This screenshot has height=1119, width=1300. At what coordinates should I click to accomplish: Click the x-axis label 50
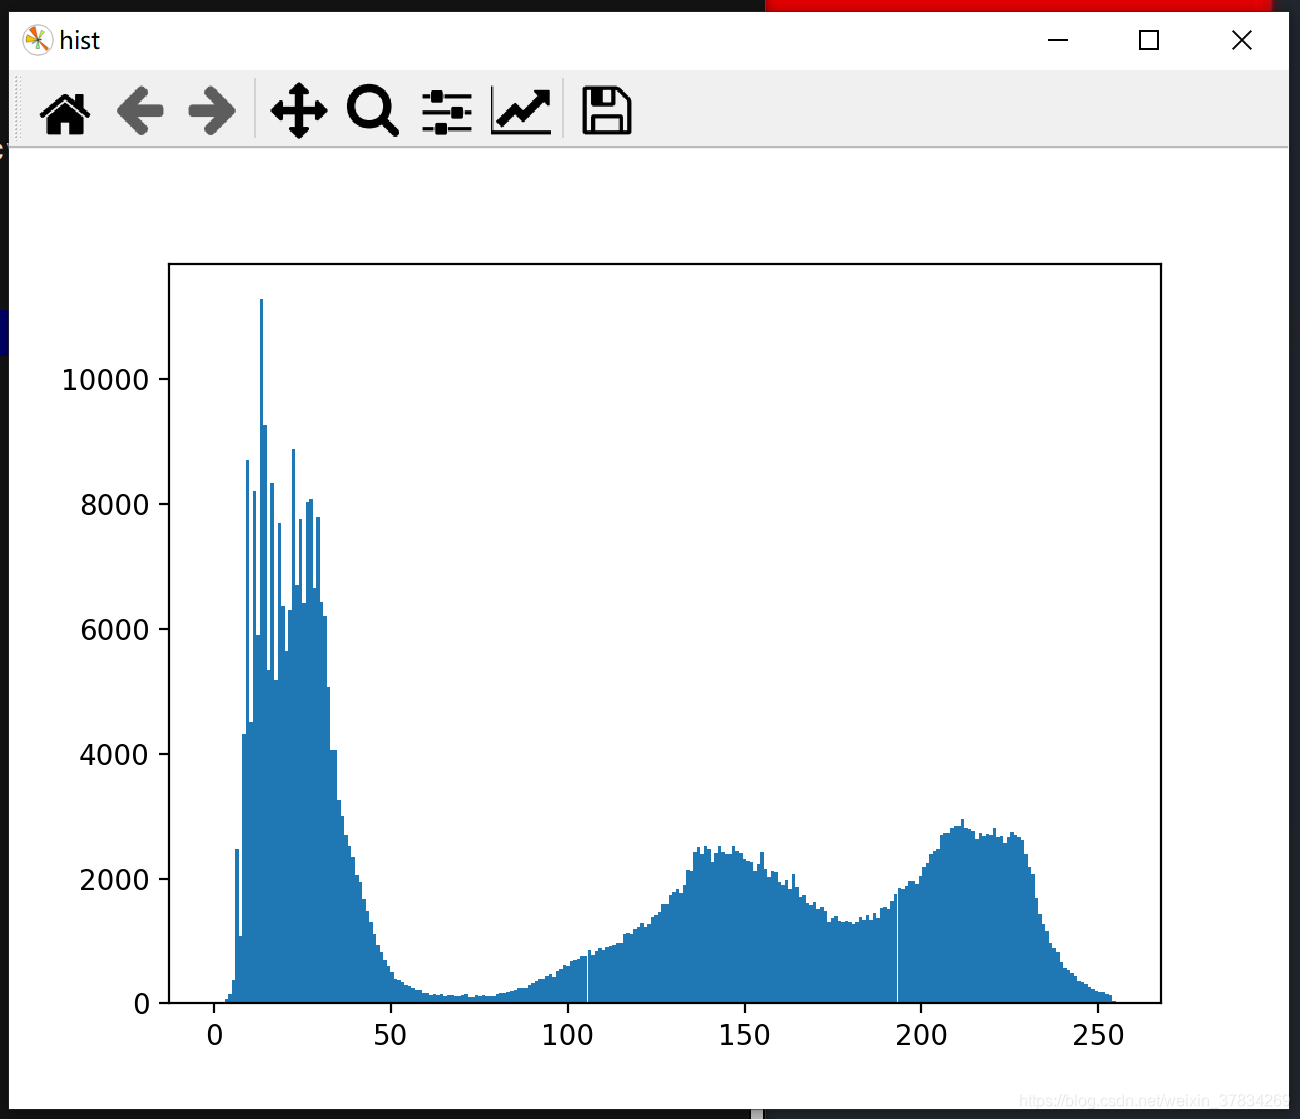(x=391, y=1035)
